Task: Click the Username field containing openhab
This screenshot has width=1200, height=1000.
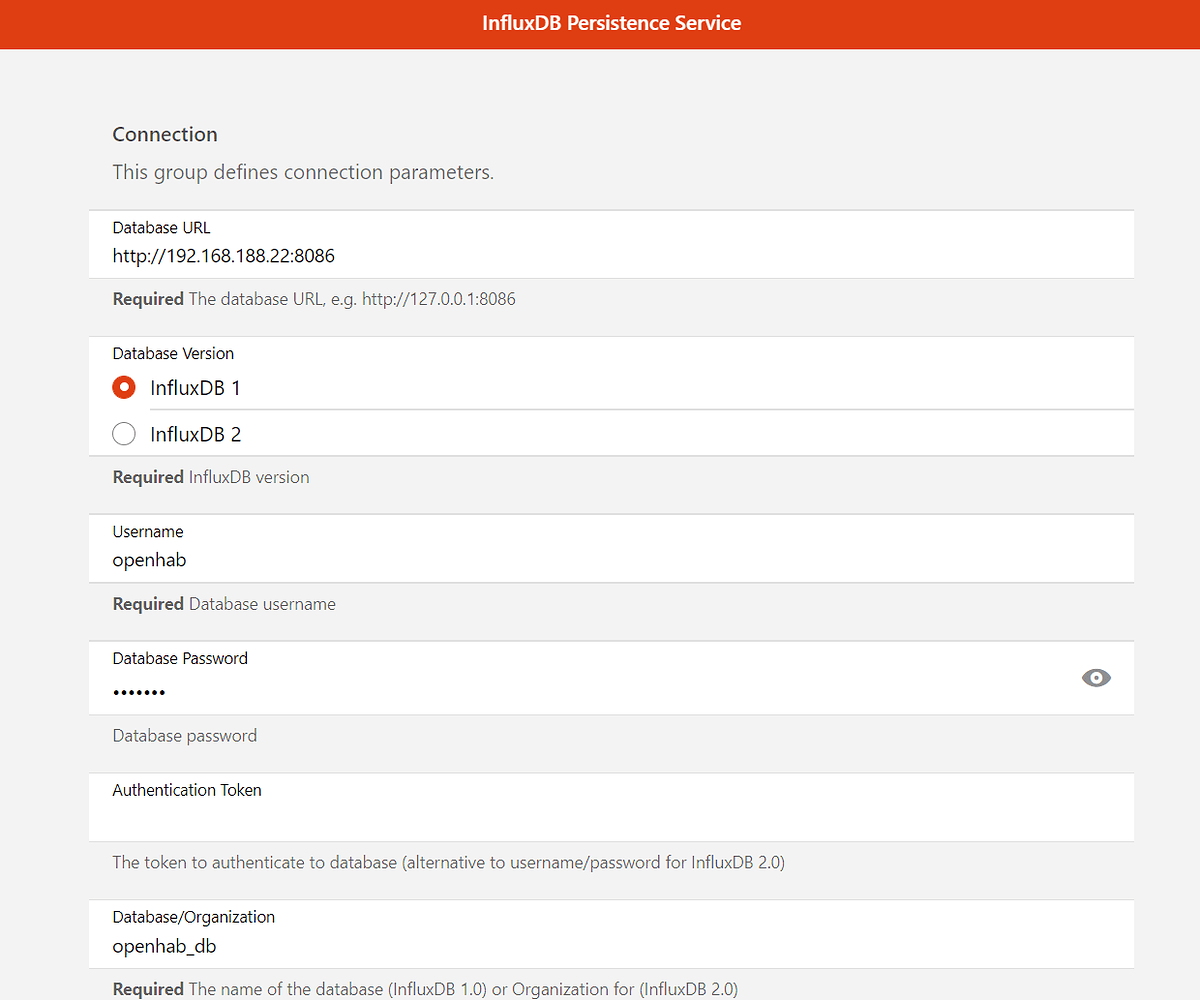Action: pyautogui.click(x=400, y=560)
